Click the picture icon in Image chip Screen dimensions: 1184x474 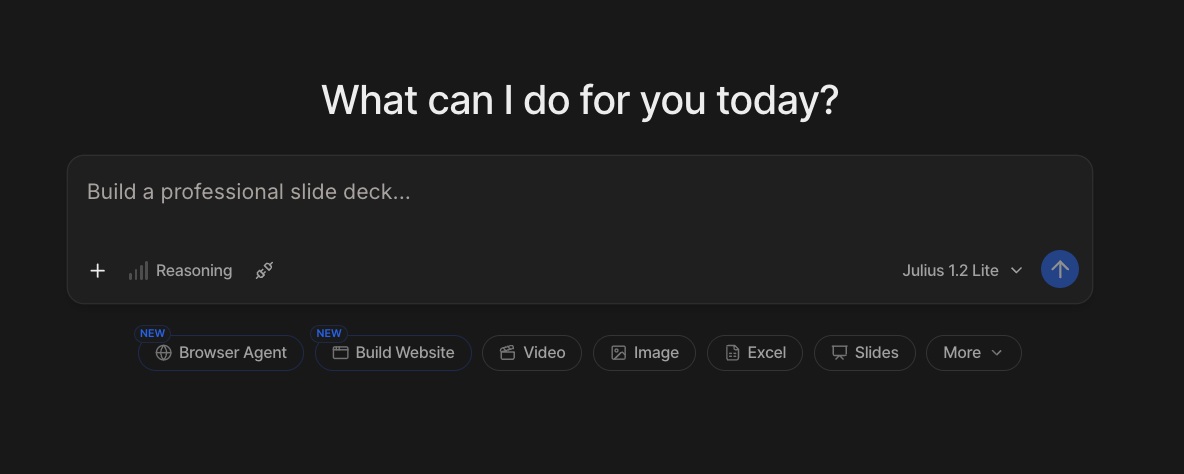618,352
